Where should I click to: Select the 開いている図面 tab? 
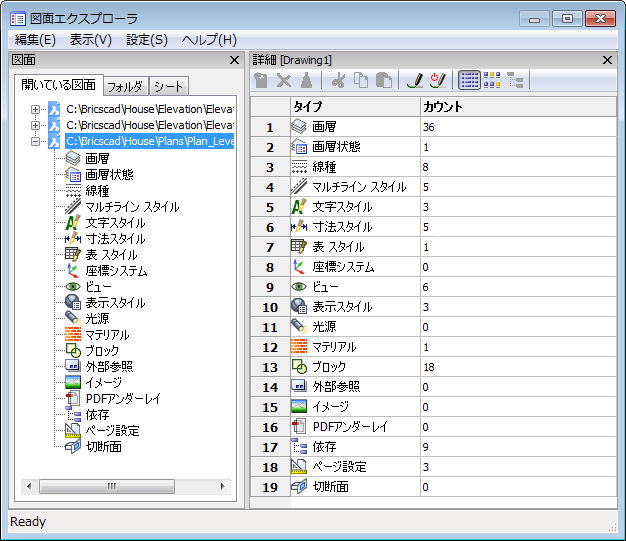(59, 85)
